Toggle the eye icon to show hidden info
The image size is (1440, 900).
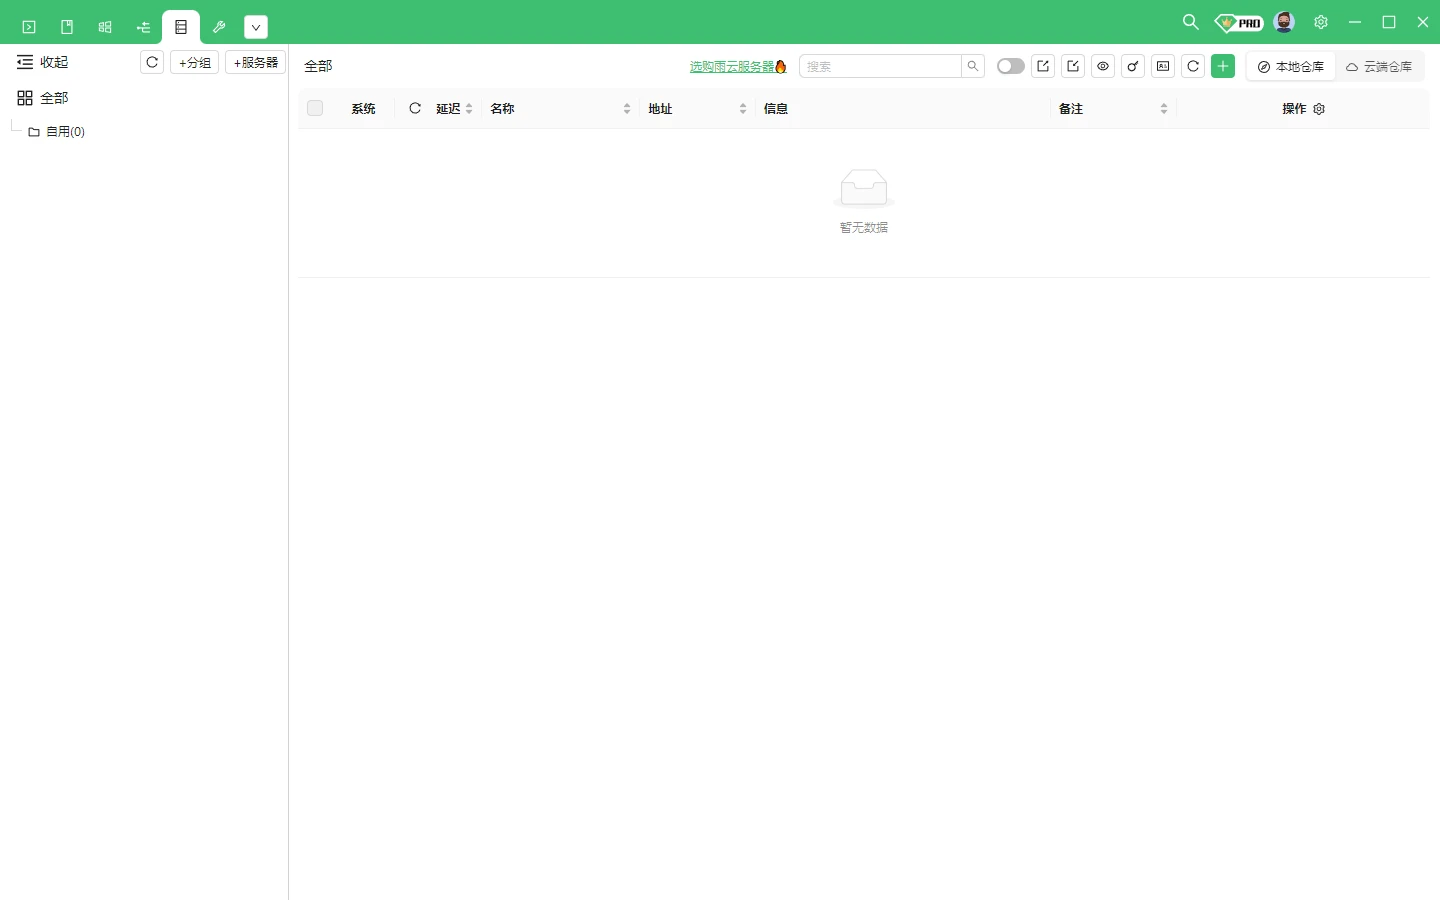1103,66
